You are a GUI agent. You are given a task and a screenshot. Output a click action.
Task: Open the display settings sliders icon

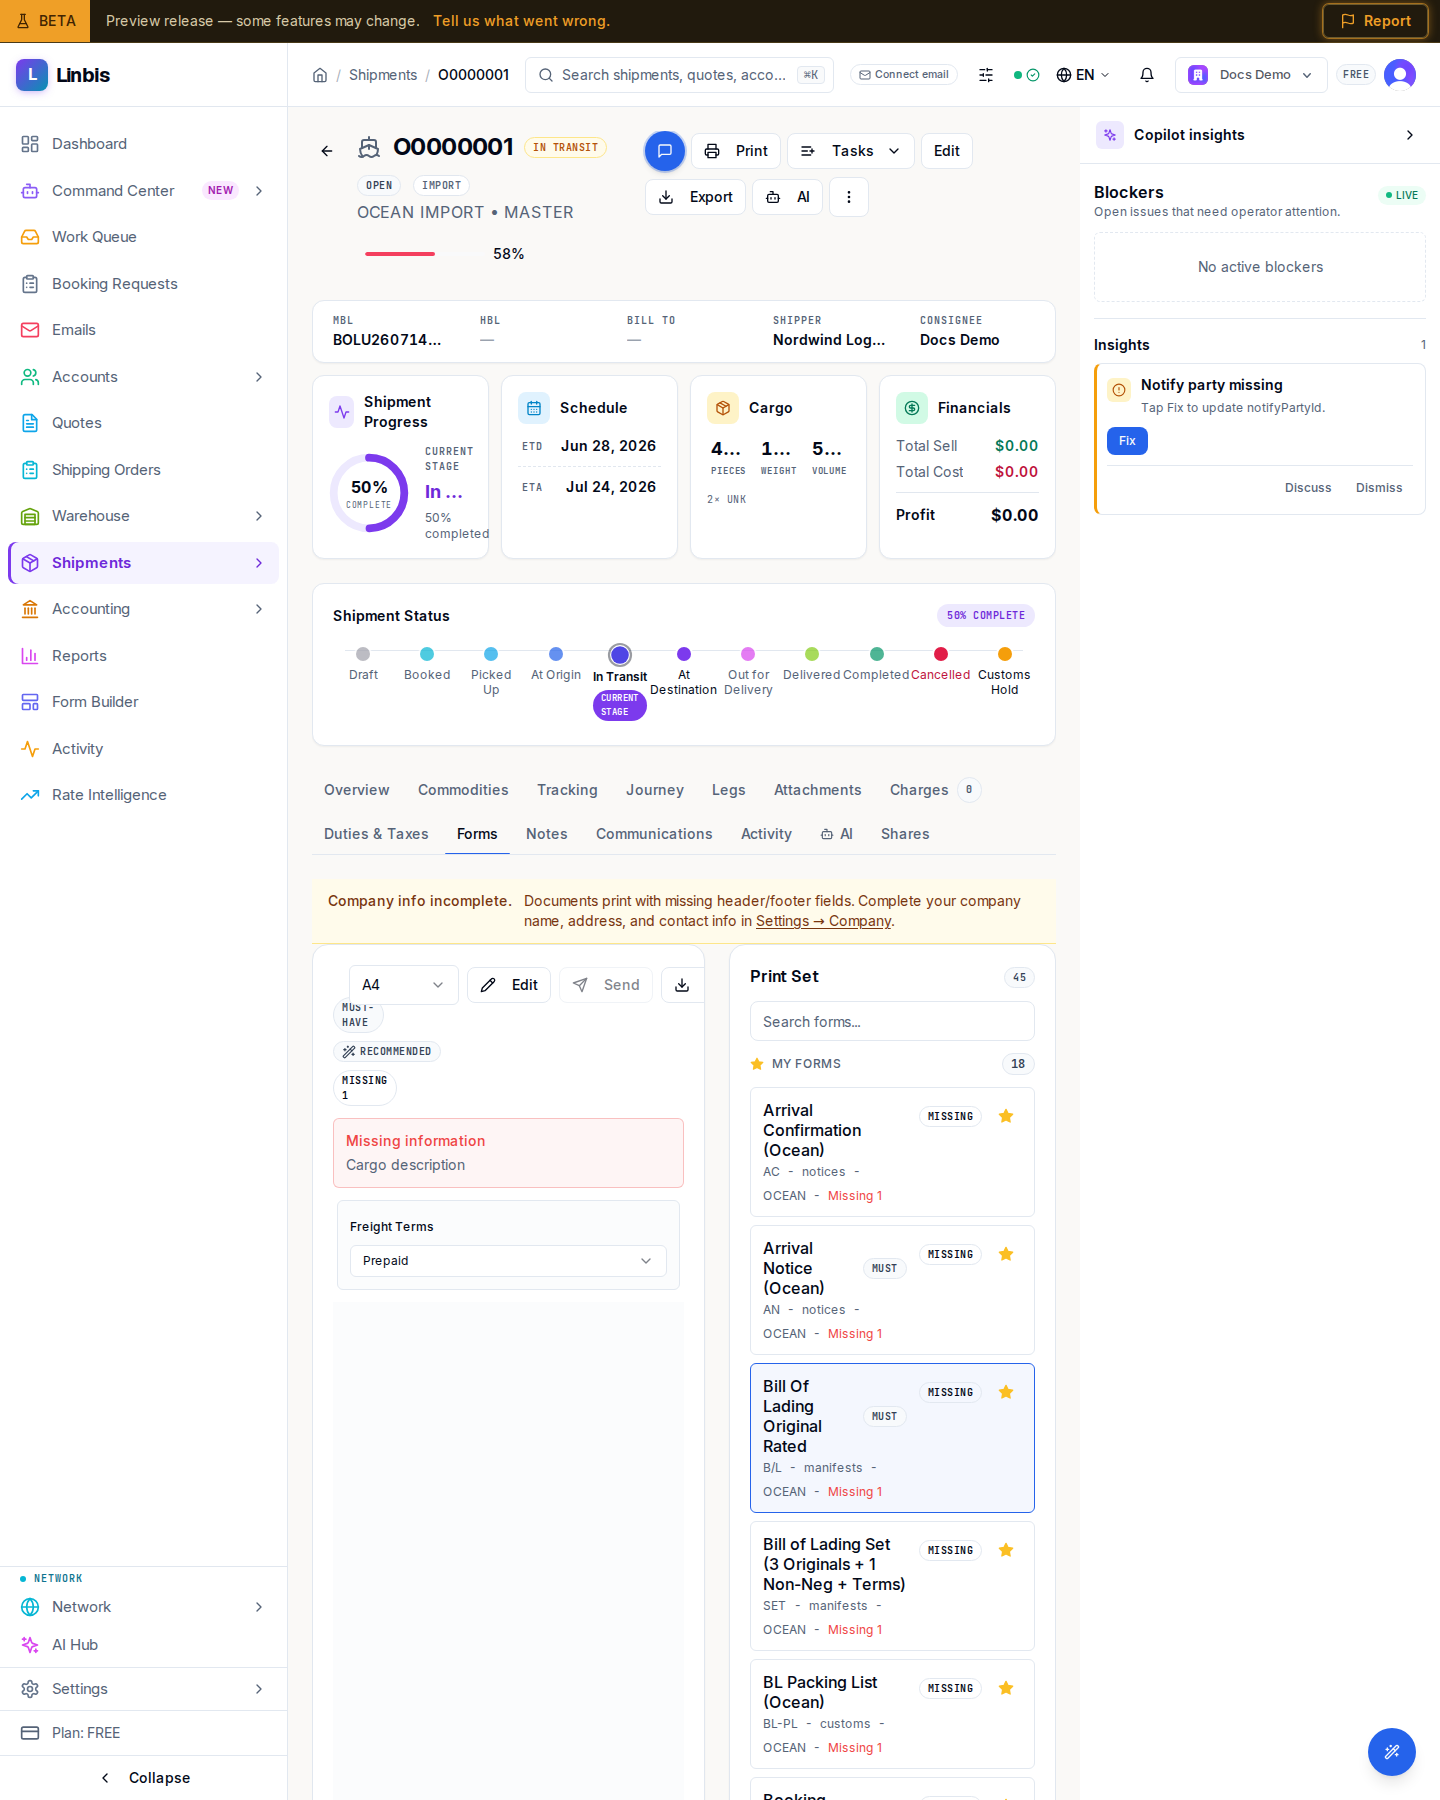(x=986, y=75)
